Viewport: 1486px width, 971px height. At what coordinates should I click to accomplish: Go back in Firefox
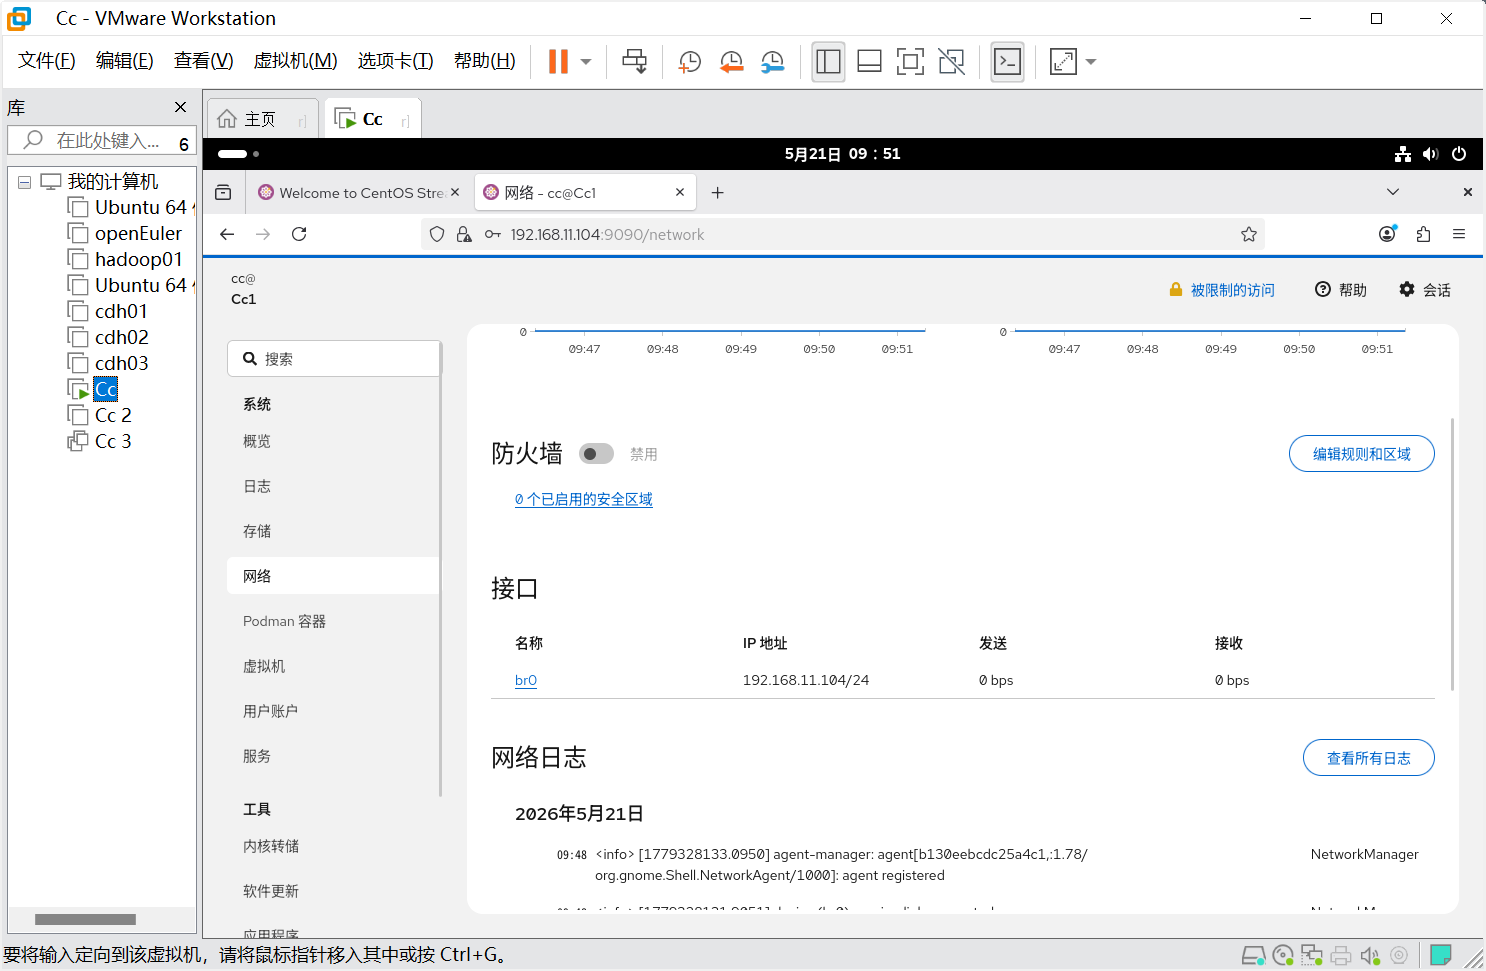tap(227, 234)
